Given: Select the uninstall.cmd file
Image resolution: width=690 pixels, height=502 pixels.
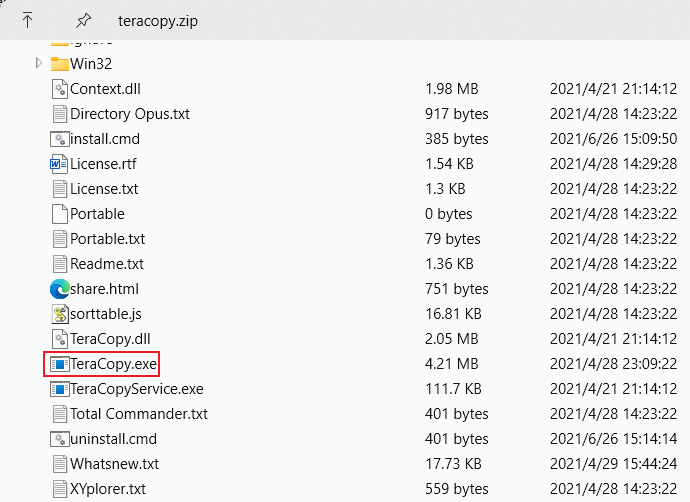Looking at the screenshot, I should pyautogui.click(x=113, y=439).
